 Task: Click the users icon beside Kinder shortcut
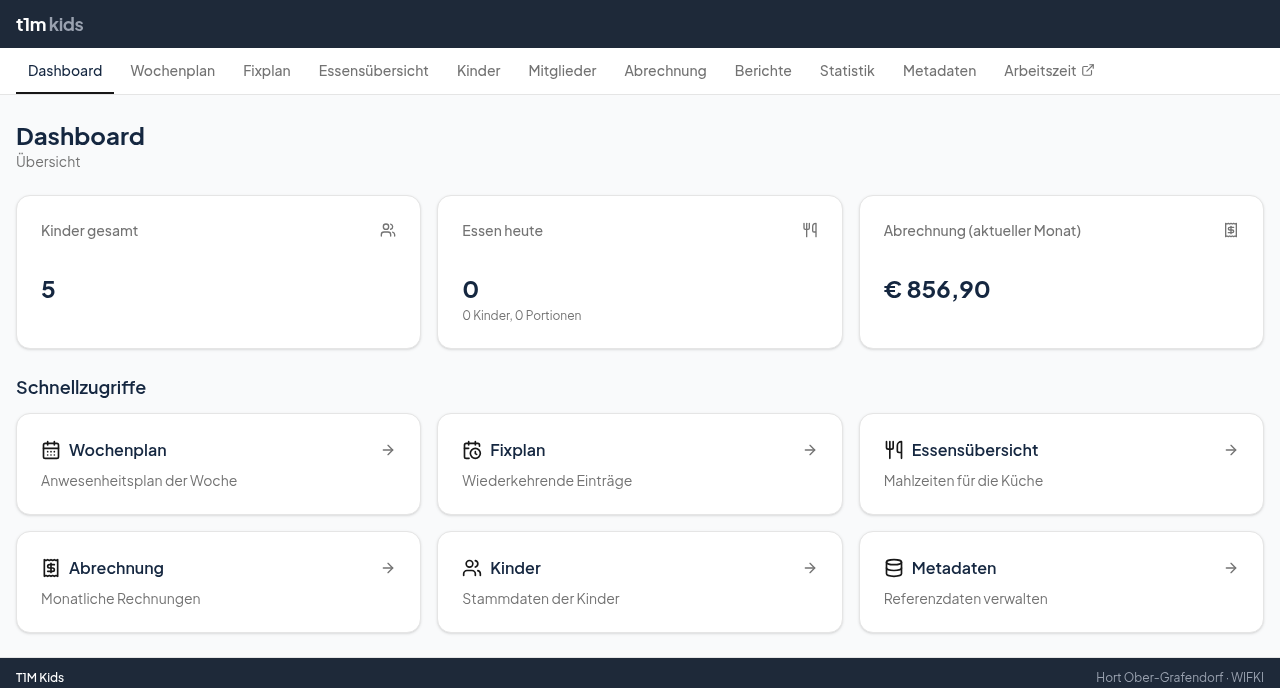tap(472, 568)
